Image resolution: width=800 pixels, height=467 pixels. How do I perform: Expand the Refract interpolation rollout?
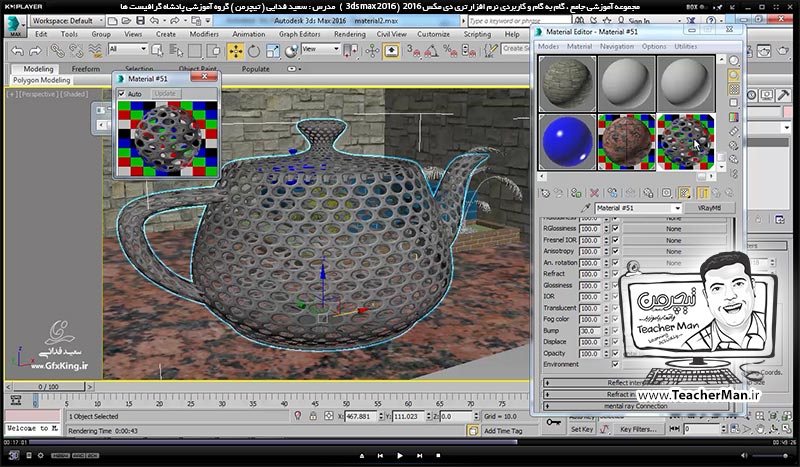(x=637, y=395)
